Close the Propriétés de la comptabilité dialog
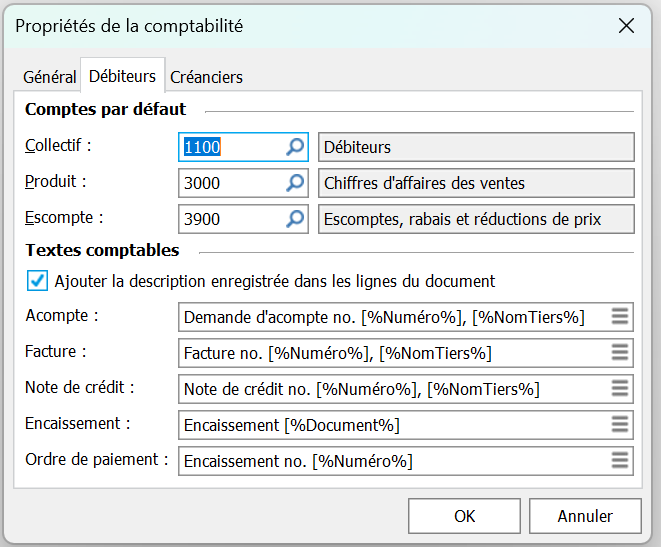This screenshot has width=661, height=547. [626, 26]
